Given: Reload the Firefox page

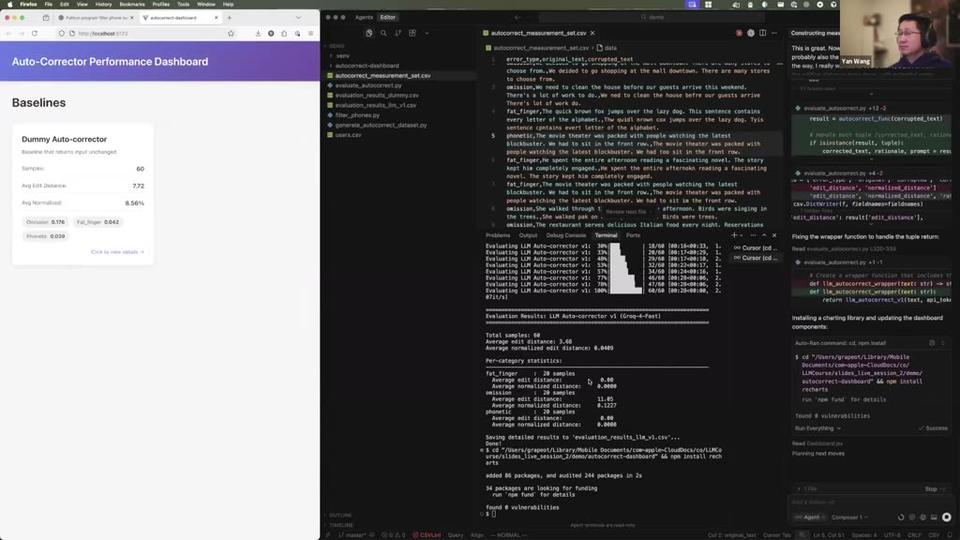Looking at the screenshot, I should pos(34,34).
